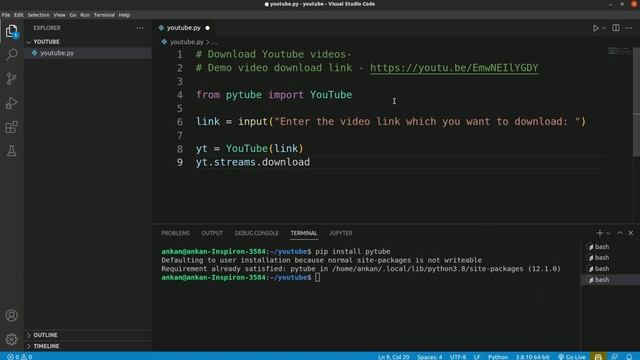This screenshot has height=360, width=640.
Task: Open the Help menu
Action: coord(124,15)
